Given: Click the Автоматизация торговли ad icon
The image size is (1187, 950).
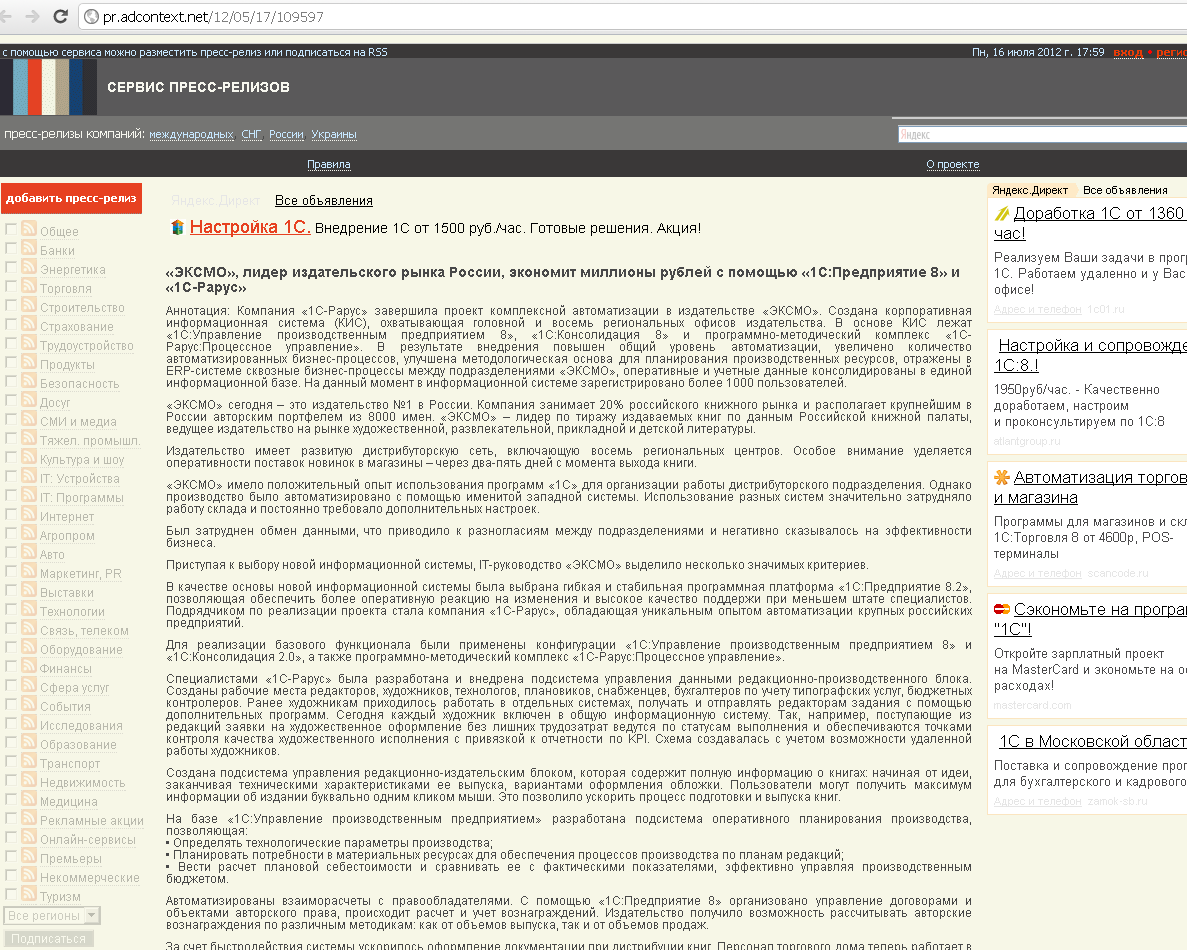Looking at the screenshot, I should point(1002,477).
